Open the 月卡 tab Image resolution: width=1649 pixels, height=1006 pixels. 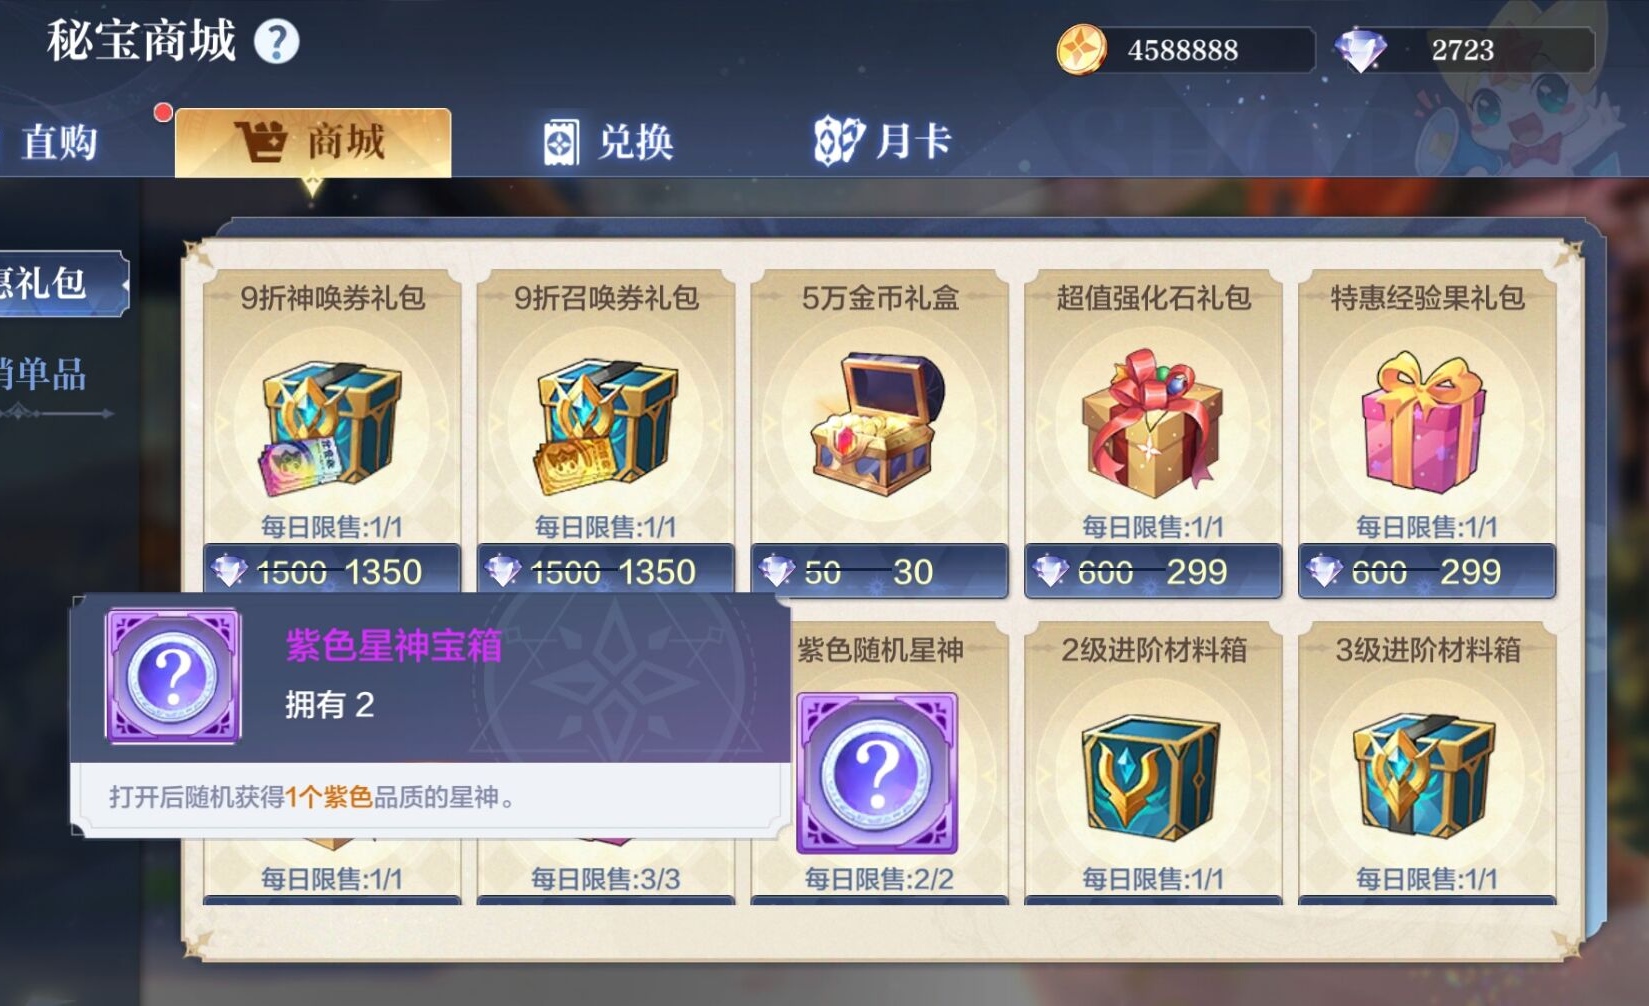tap(883, 140)
